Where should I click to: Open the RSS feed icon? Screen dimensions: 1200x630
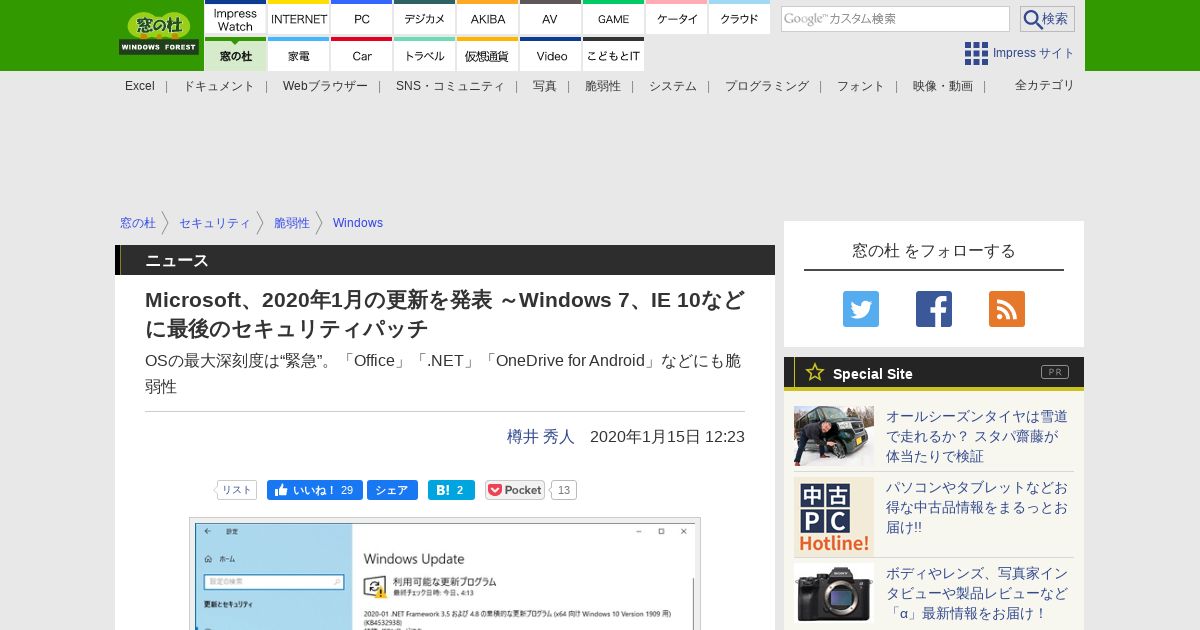1007,309
